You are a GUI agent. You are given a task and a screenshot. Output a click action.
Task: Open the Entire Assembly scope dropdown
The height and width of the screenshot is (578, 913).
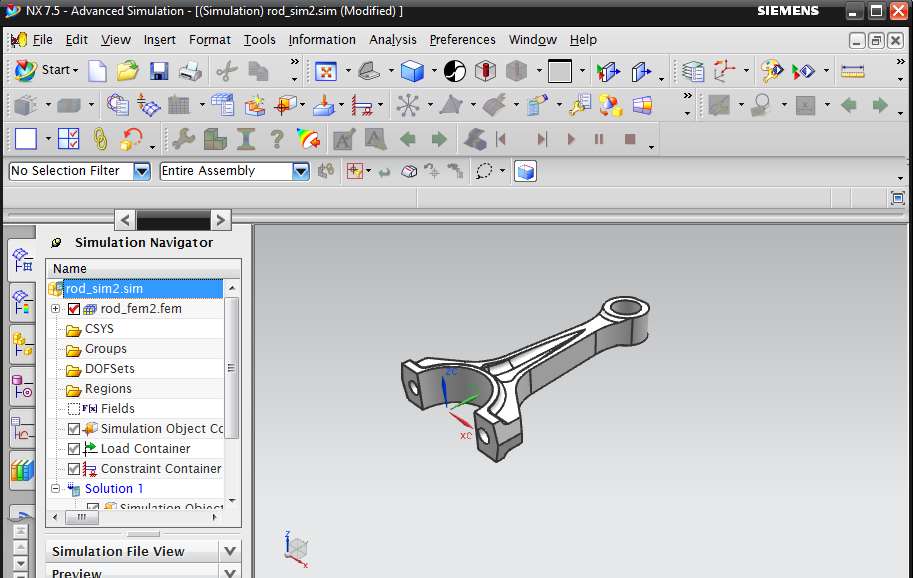click(x=300, y=171)
